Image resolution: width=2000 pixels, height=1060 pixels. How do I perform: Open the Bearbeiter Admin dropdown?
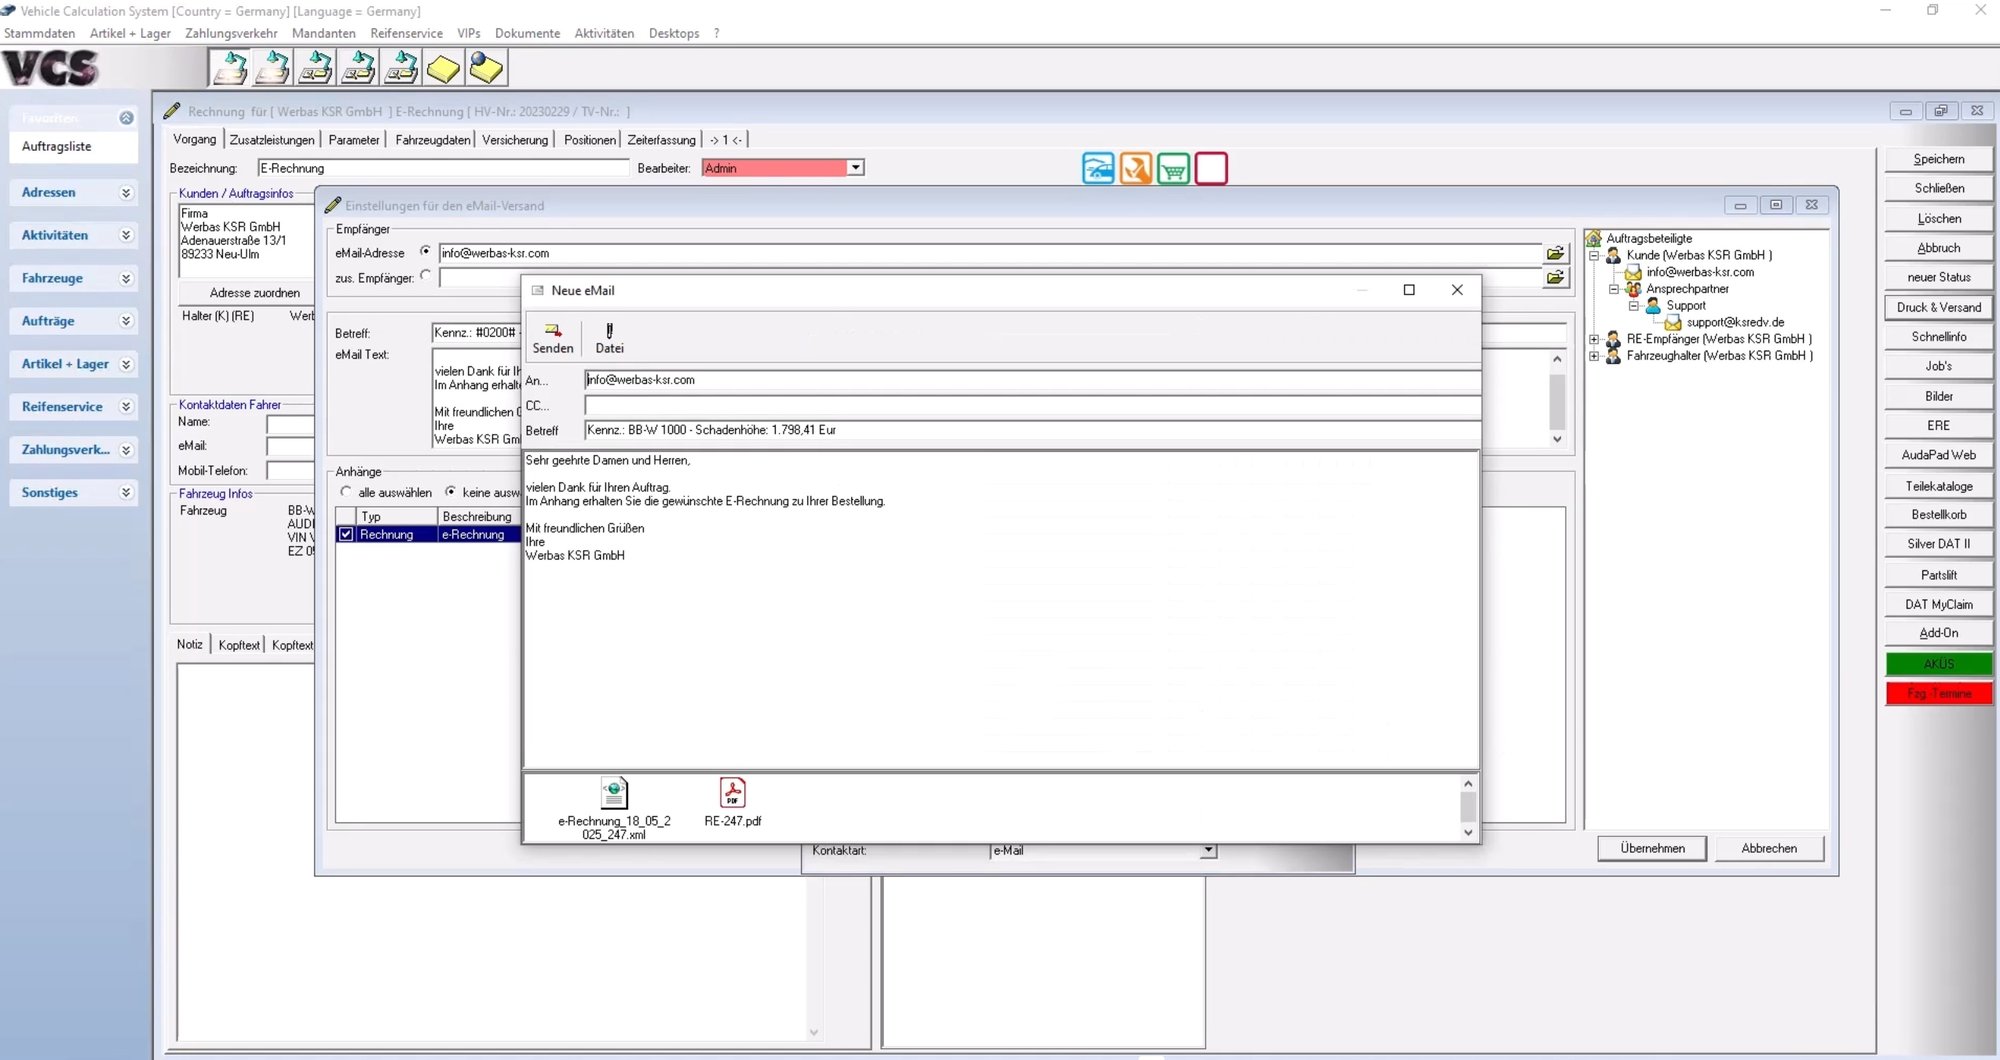tap(856, 168)
